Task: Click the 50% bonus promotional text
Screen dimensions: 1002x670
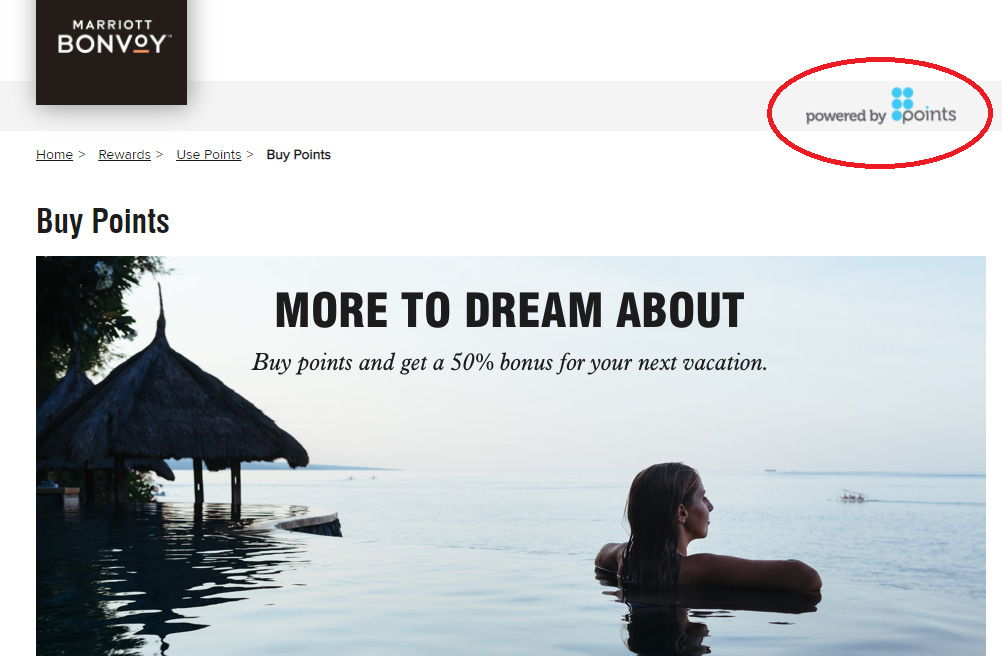Action: tap(509, 362)
